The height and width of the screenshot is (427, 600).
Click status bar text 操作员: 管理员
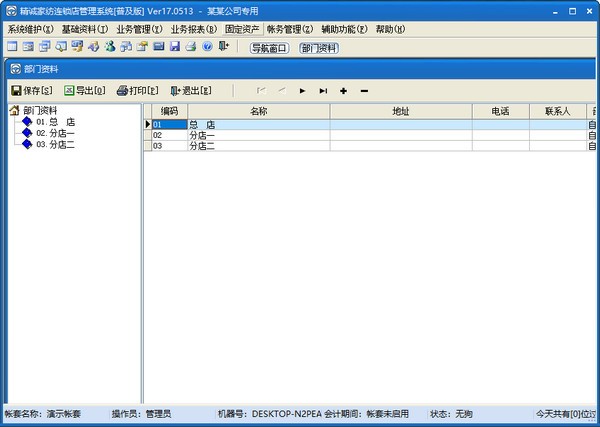pyautogui.click(x=141, y=414)
